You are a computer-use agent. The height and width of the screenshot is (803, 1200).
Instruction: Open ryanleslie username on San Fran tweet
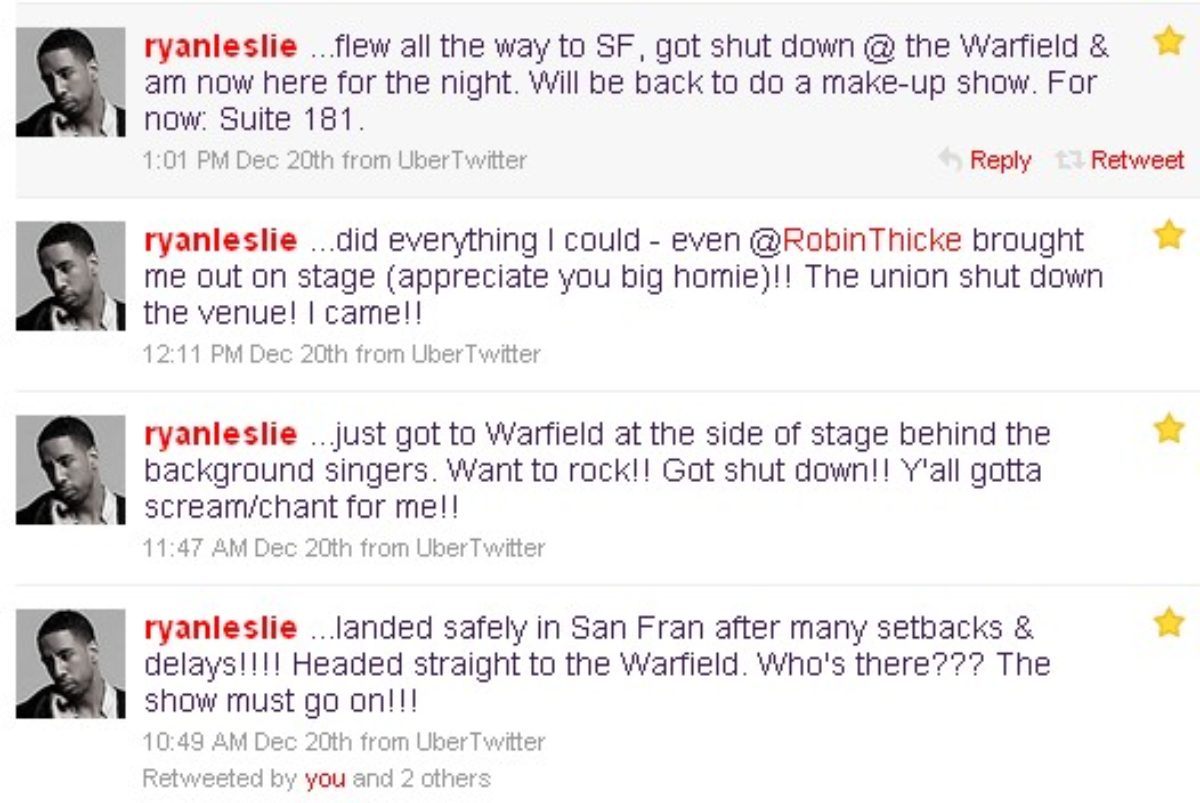pyautogui.click(x=220, y=629)
